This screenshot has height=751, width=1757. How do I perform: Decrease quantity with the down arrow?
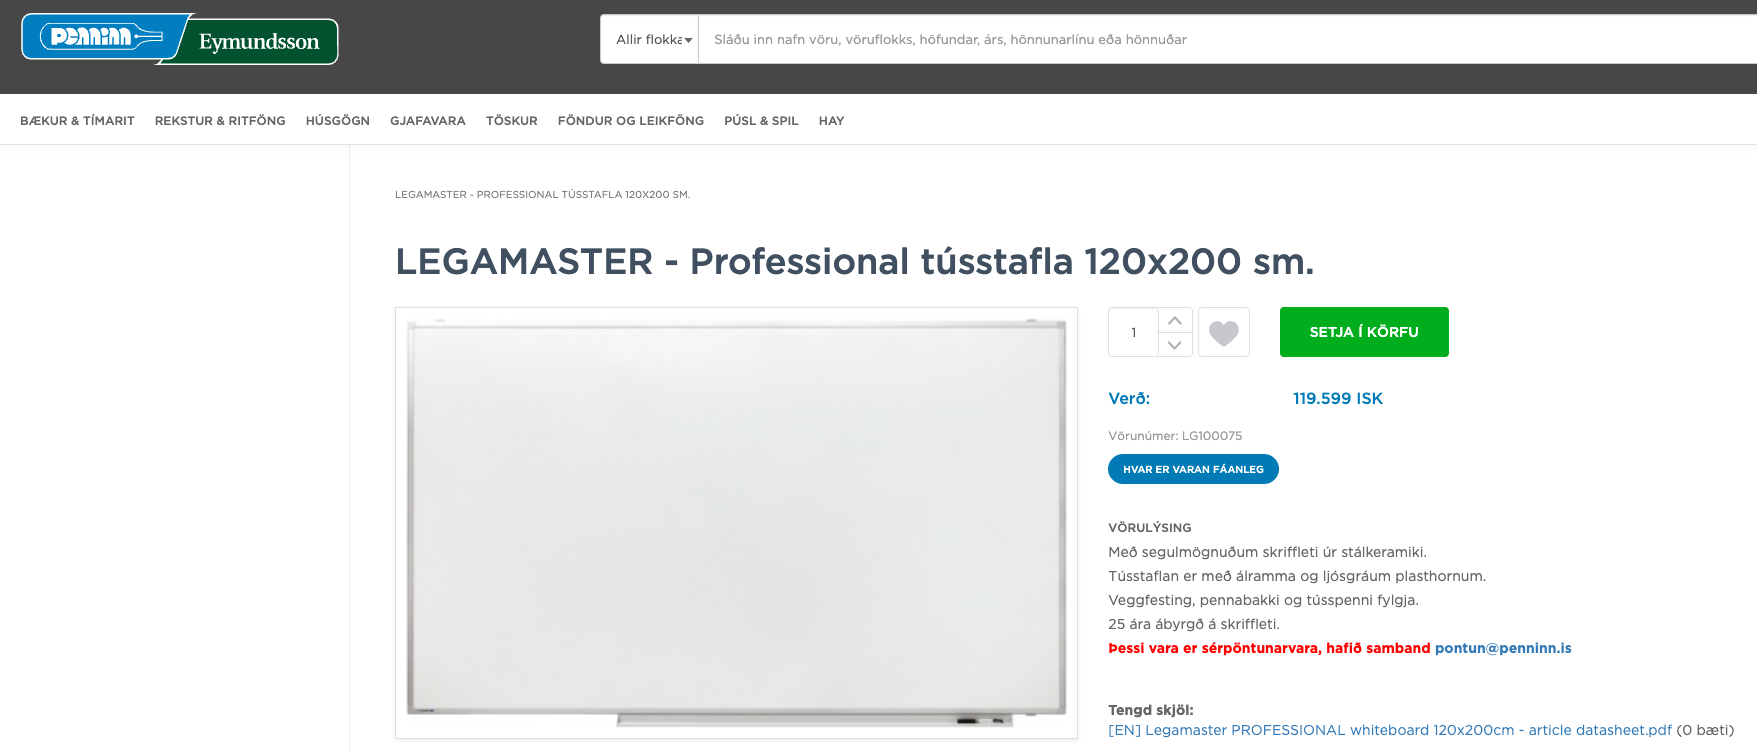tap(1175, 344)
